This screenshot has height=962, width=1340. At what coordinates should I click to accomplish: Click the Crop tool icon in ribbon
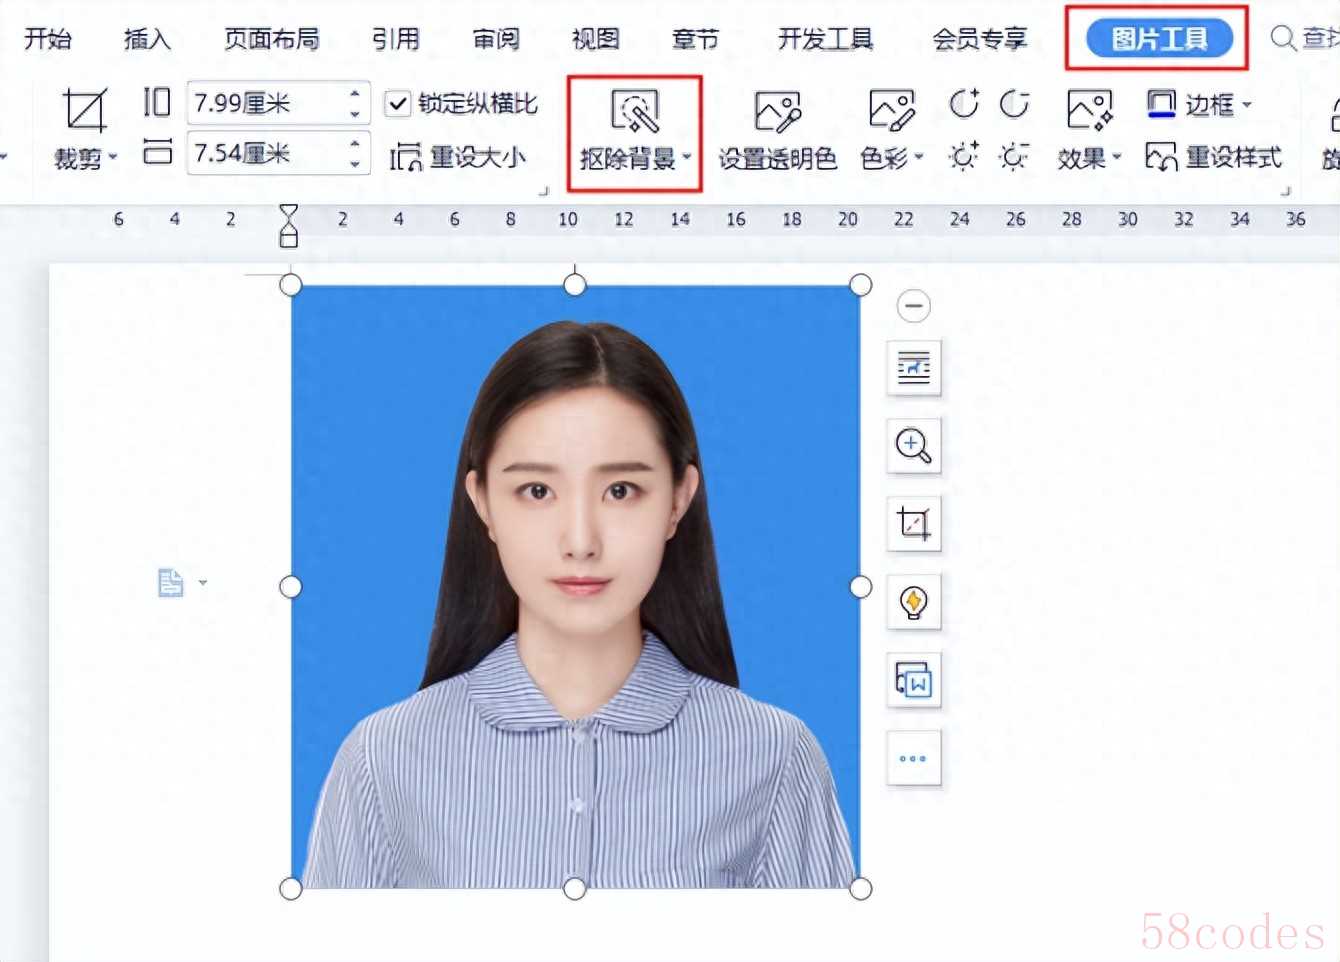84,110
